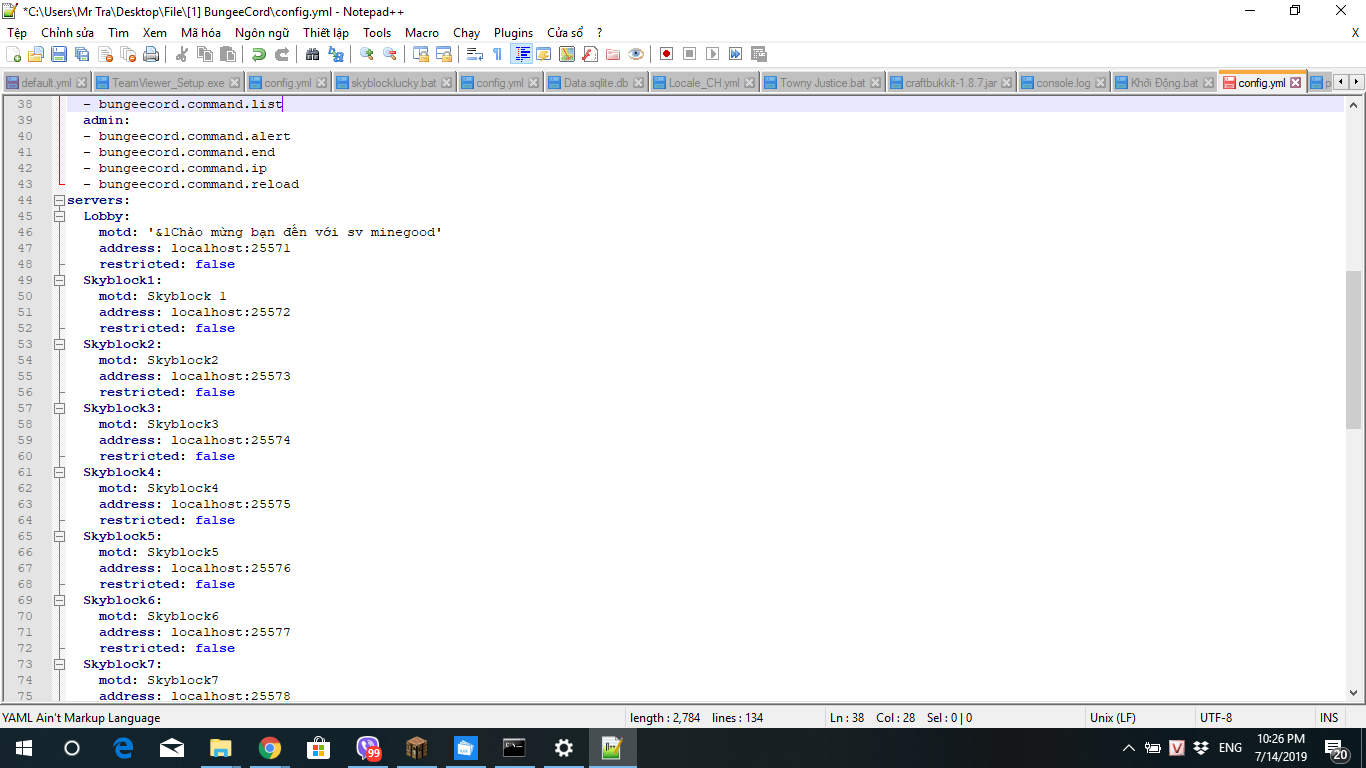Open the Function List panel icon
Screen dimensions: 1366x768
(x=590, y=54)
